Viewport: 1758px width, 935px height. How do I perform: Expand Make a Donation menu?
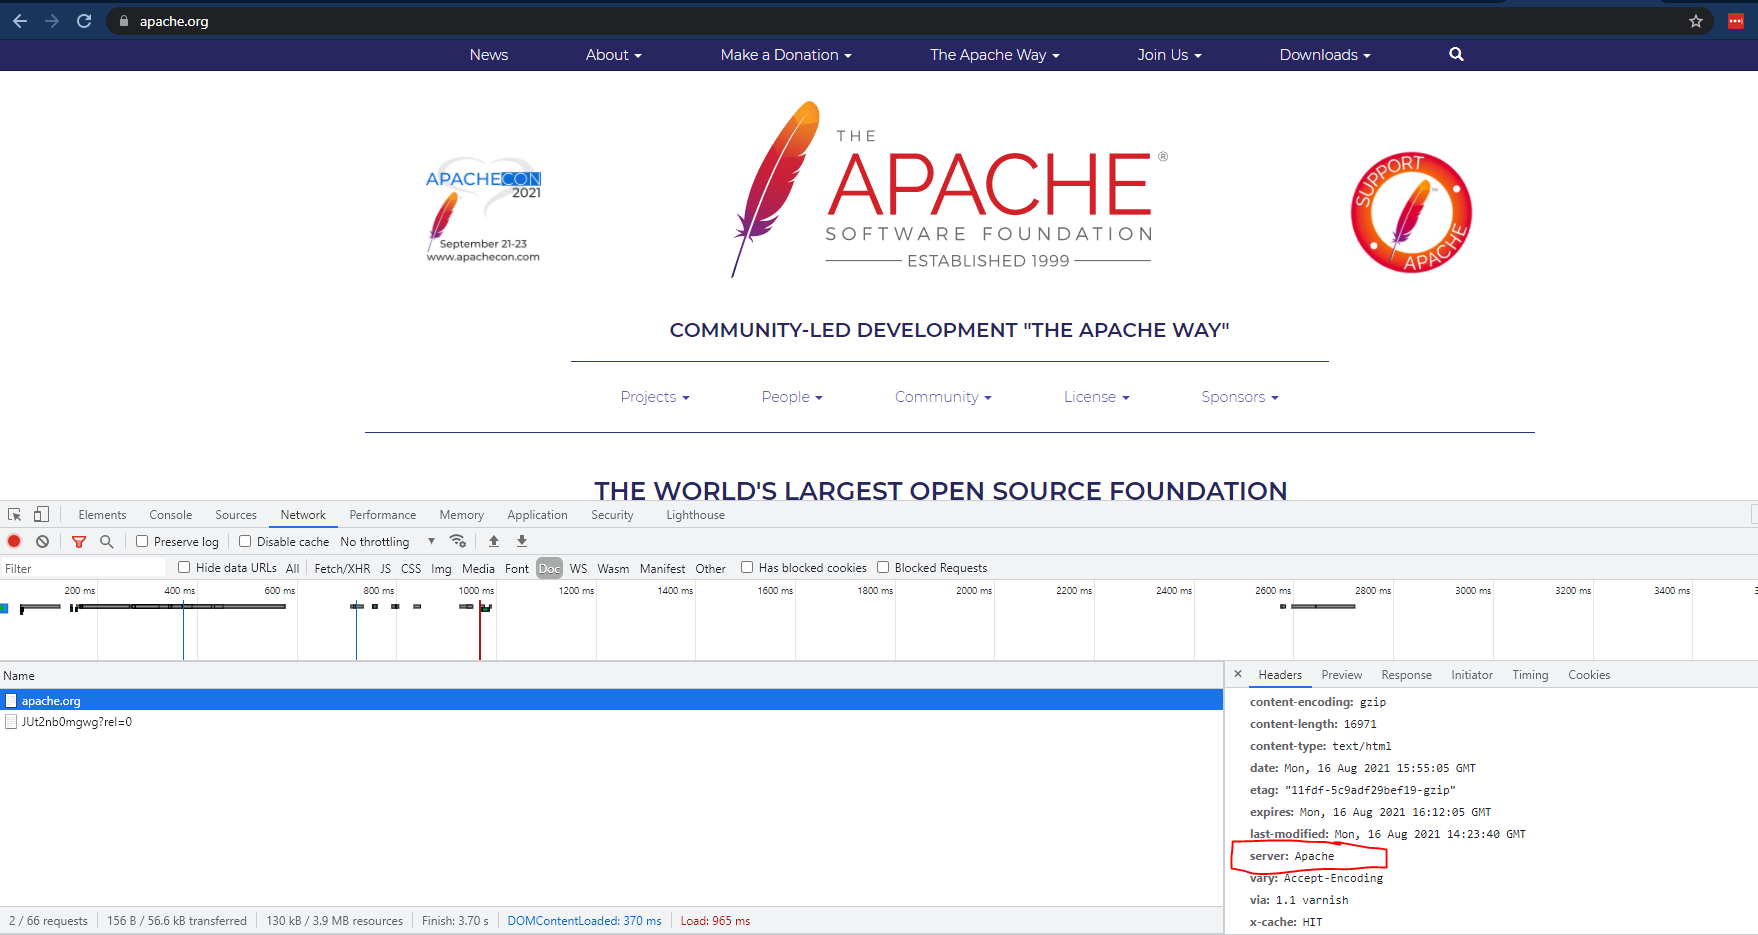[786, 55]
